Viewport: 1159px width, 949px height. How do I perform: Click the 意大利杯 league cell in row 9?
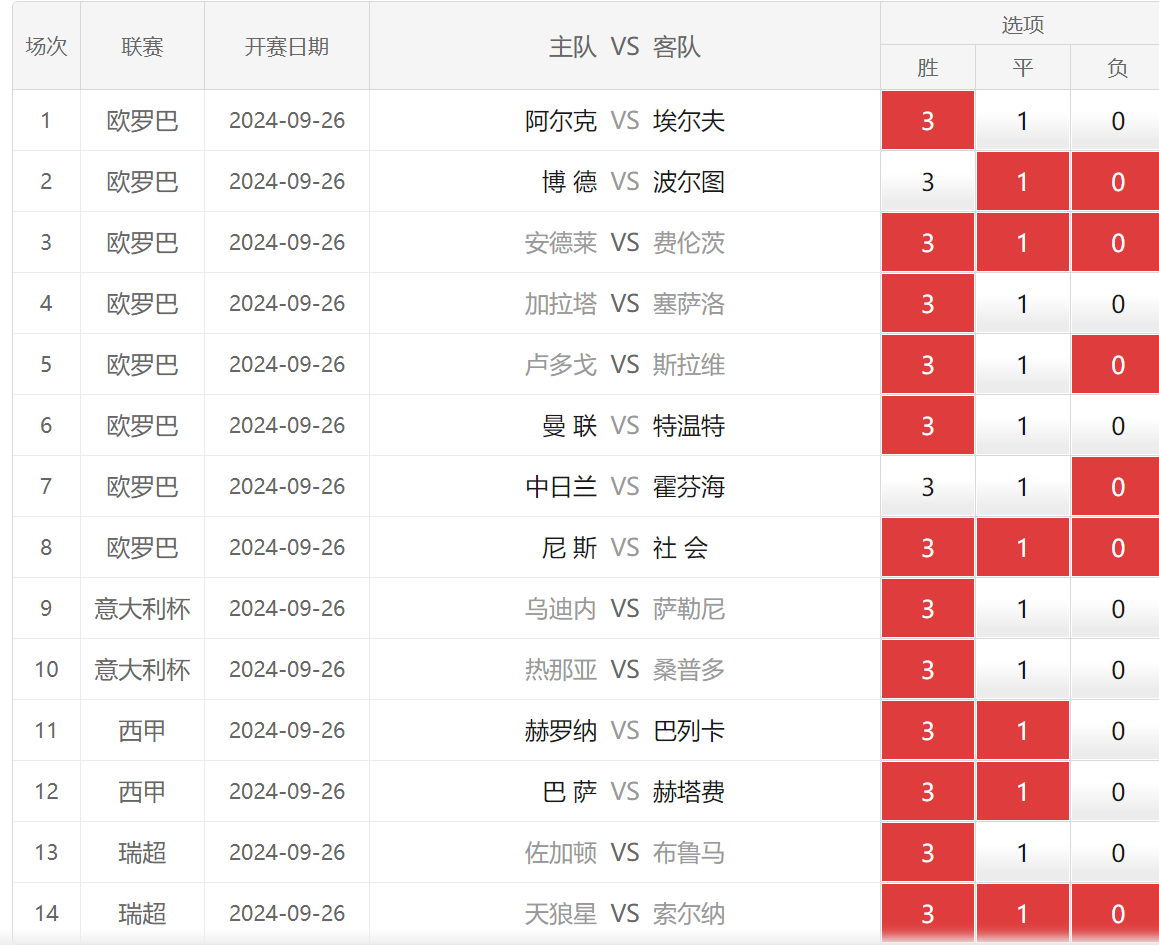point(142,608)
